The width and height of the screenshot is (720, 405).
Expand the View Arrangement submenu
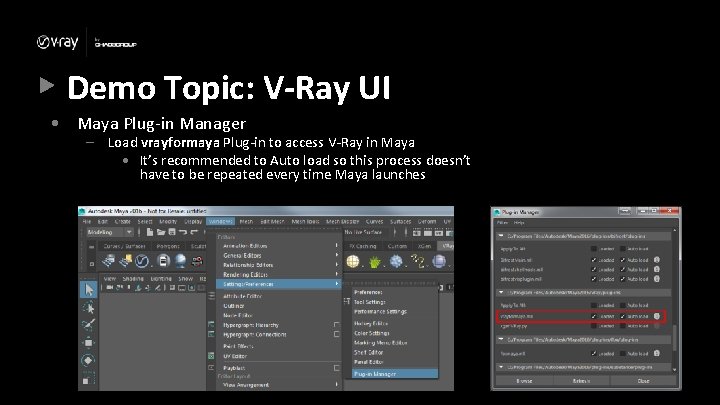(337, 385)
